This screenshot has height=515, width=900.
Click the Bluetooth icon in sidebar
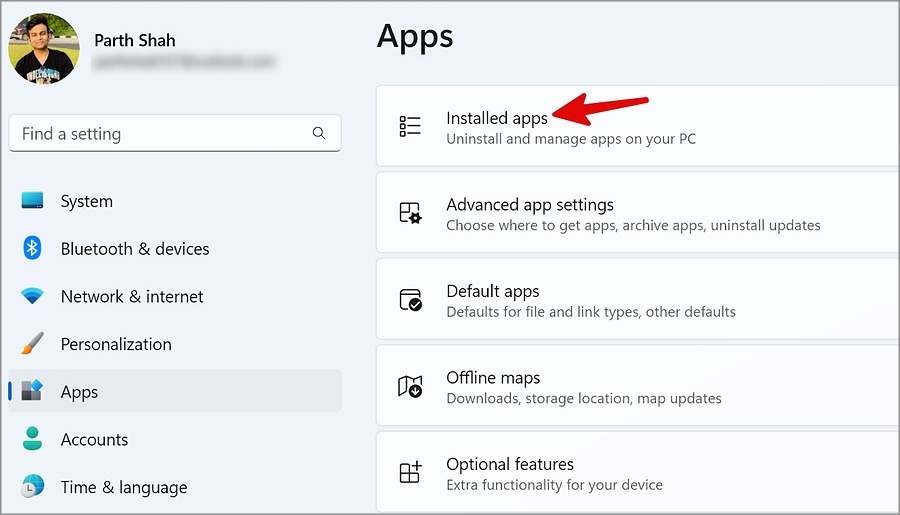[32, 248]
